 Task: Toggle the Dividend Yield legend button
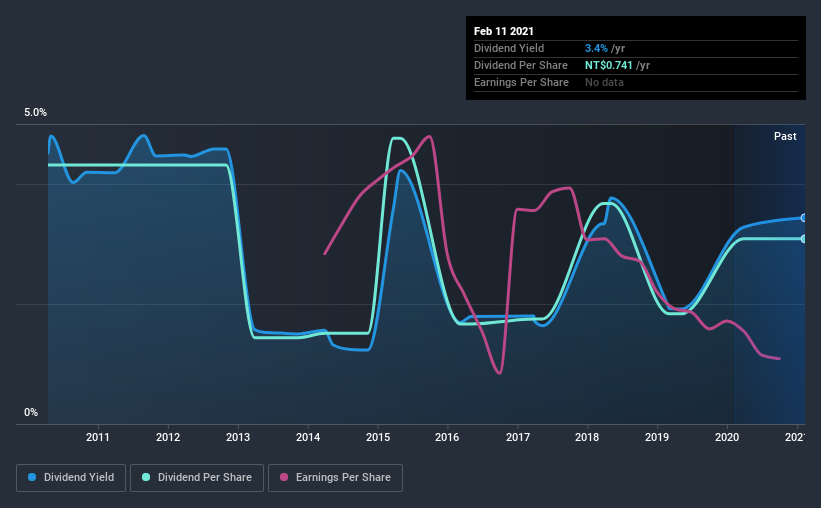71,478
